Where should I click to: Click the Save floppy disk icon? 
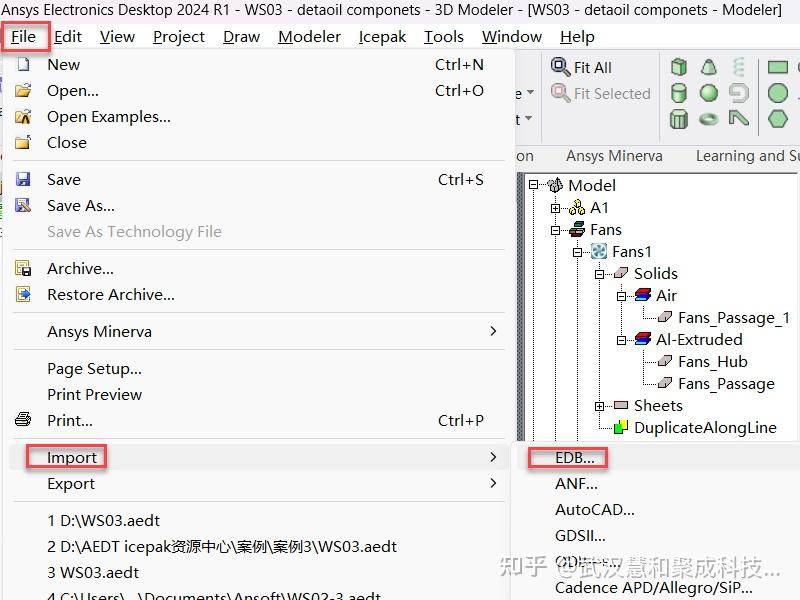click(x=23, y=179)
